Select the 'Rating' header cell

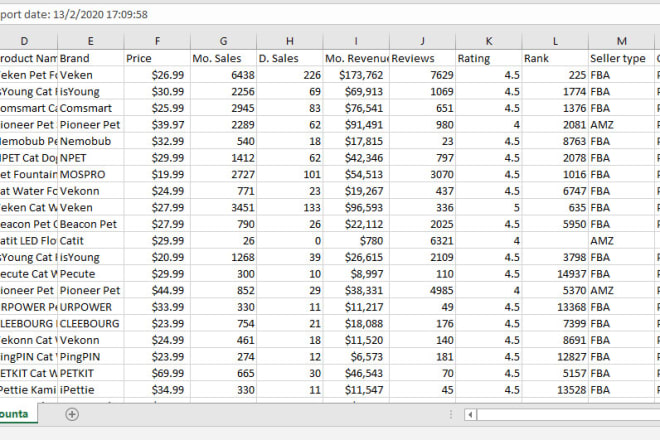point(489,58)
